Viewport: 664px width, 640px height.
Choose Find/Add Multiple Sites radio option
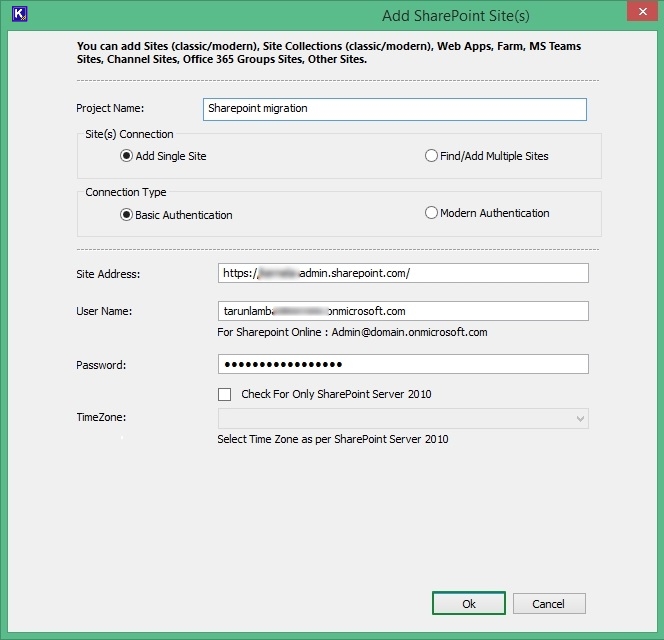pyautogui.click(x=487, y=156)
